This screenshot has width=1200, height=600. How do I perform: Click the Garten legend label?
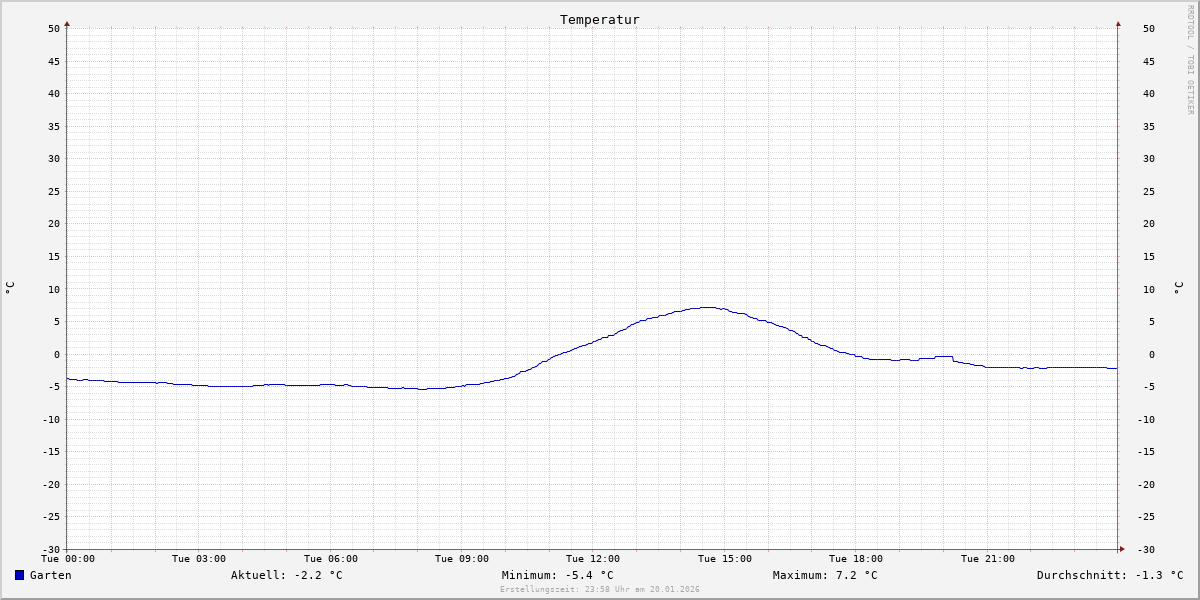coord(50,575)
